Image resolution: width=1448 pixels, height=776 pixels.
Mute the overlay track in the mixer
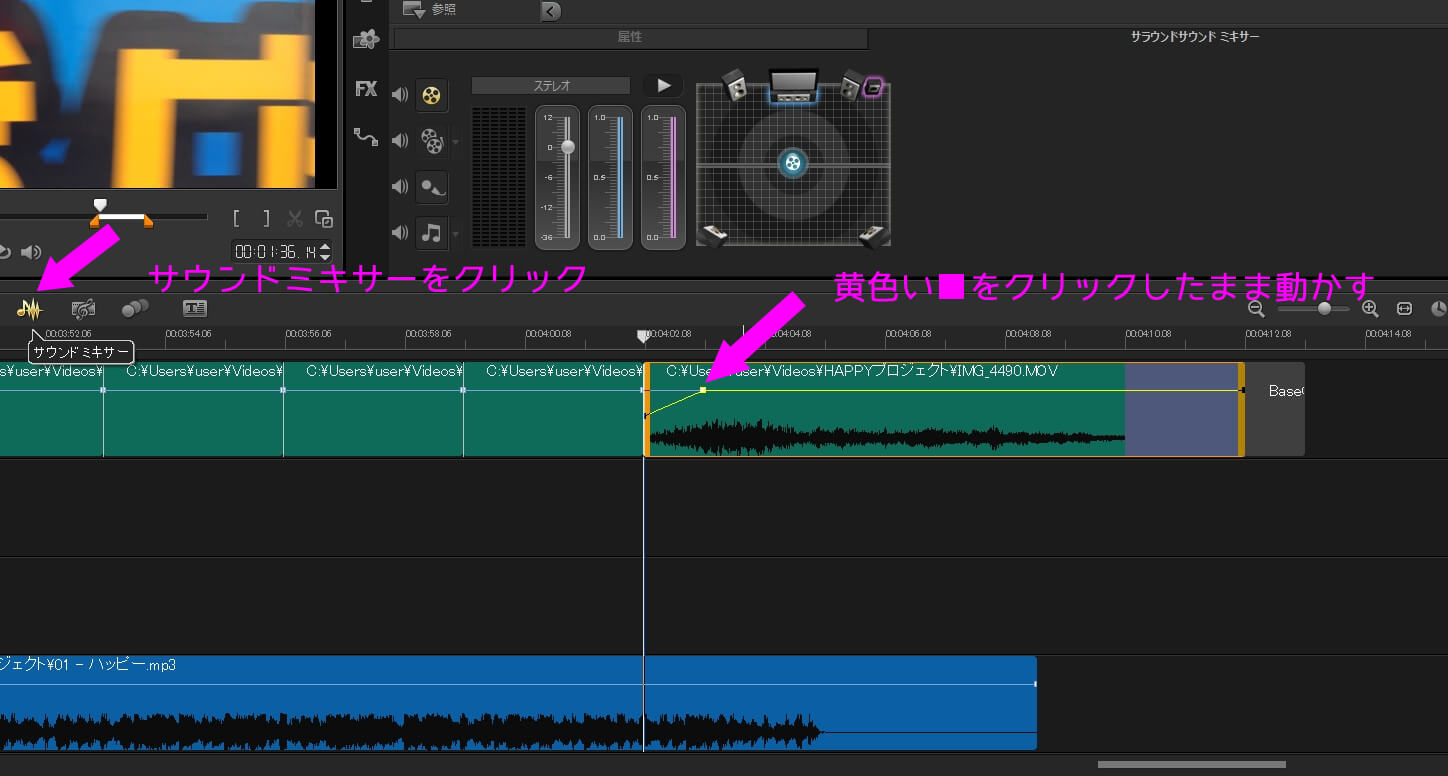tap(400, 141)
